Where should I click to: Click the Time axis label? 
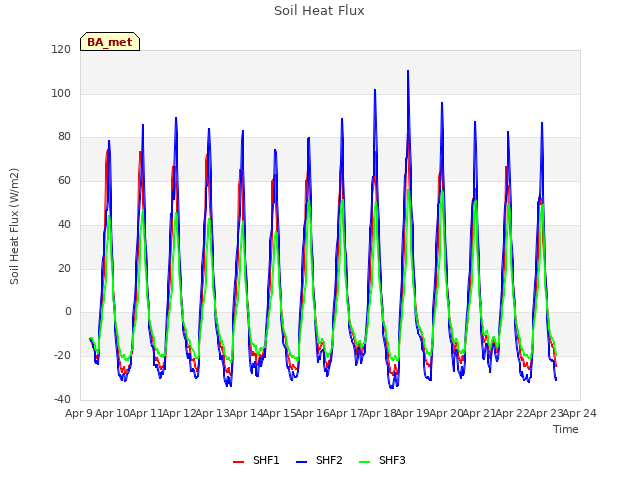pos(566,429)
